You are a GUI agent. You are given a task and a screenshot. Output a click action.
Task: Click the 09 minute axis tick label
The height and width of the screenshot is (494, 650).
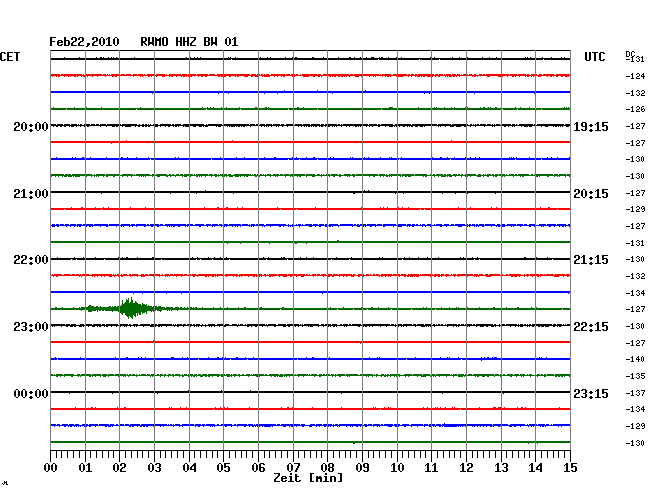(x=362, y=467)
